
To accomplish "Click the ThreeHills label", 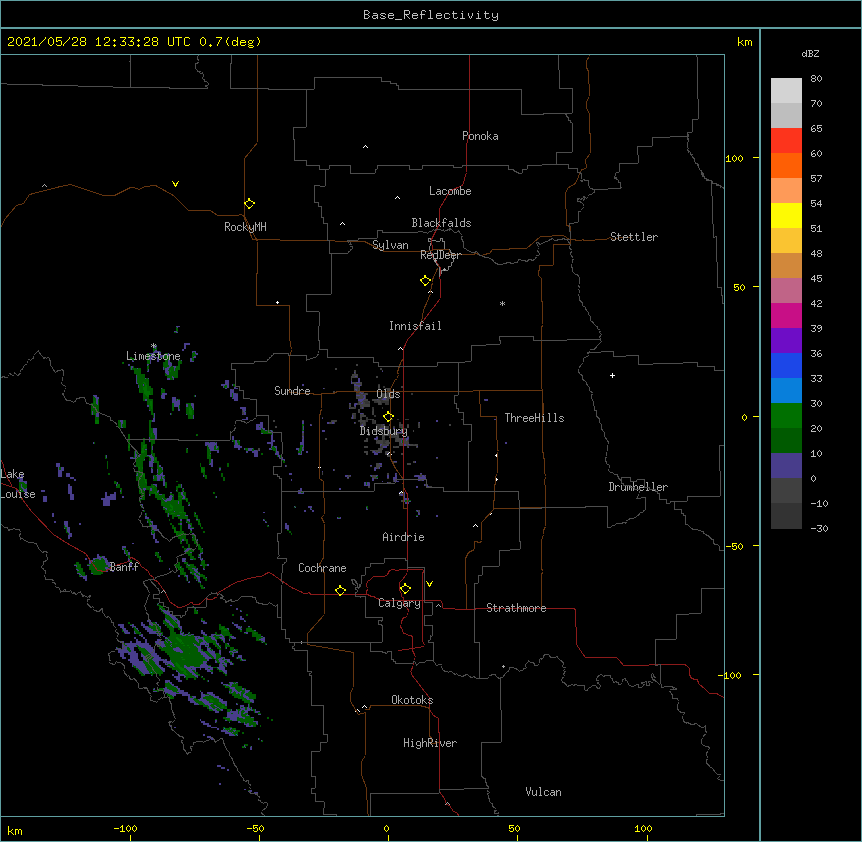I will click(534, 418).
